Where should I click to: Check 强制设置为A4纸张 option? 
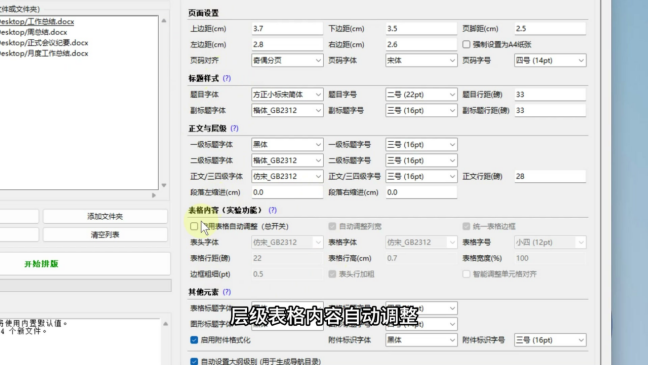pyautogui.click(x=466, y=44)
